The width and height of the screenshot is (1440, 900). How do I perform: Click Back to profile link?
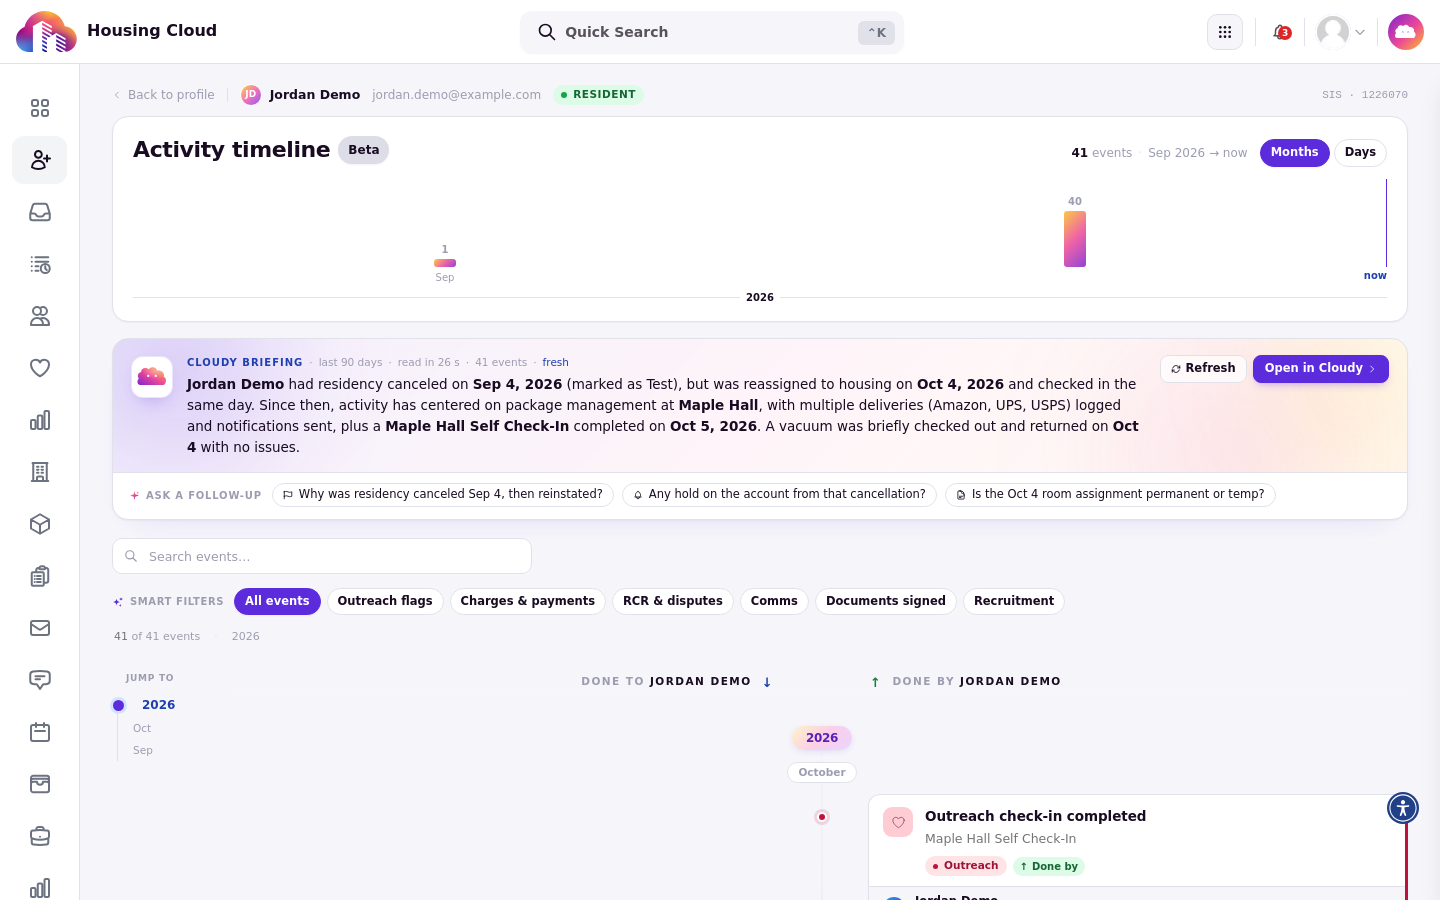pyautogui.click(x=164, y=95)
